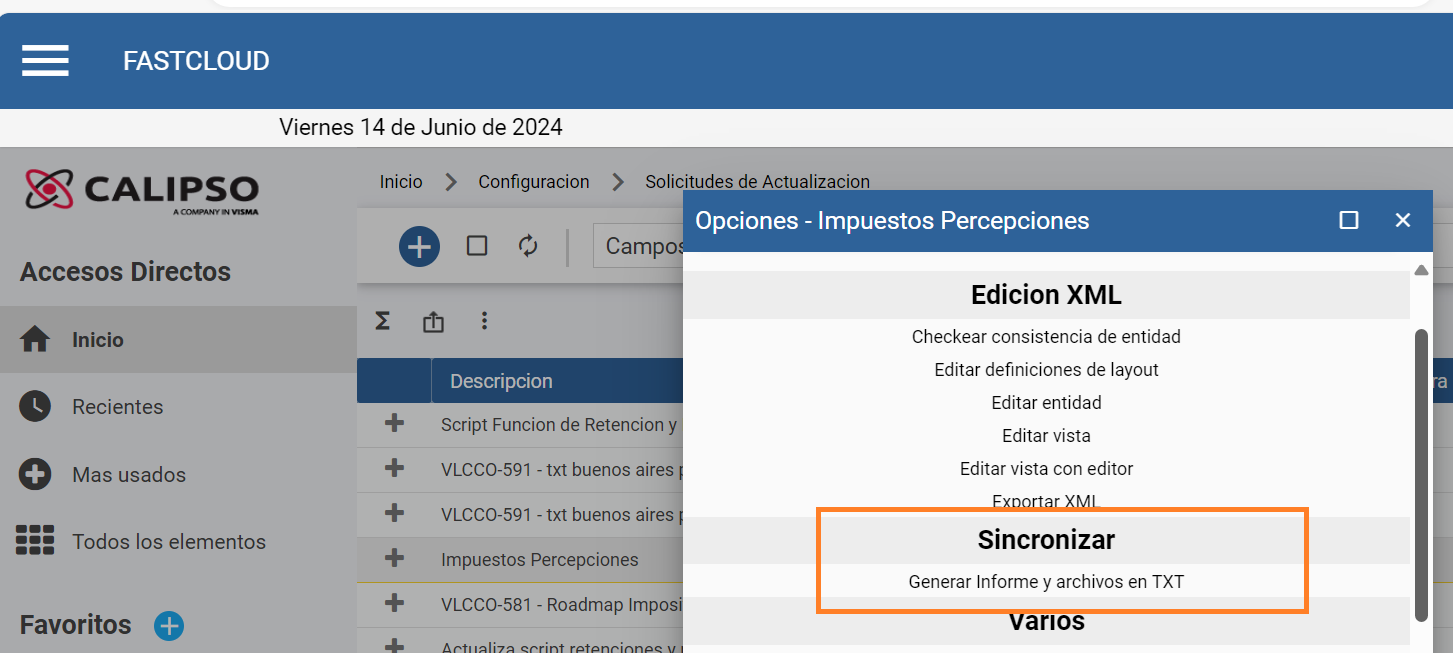Click the sigma totals icon
Screen dimensions: 1453x653
click(x=382, y=321)
